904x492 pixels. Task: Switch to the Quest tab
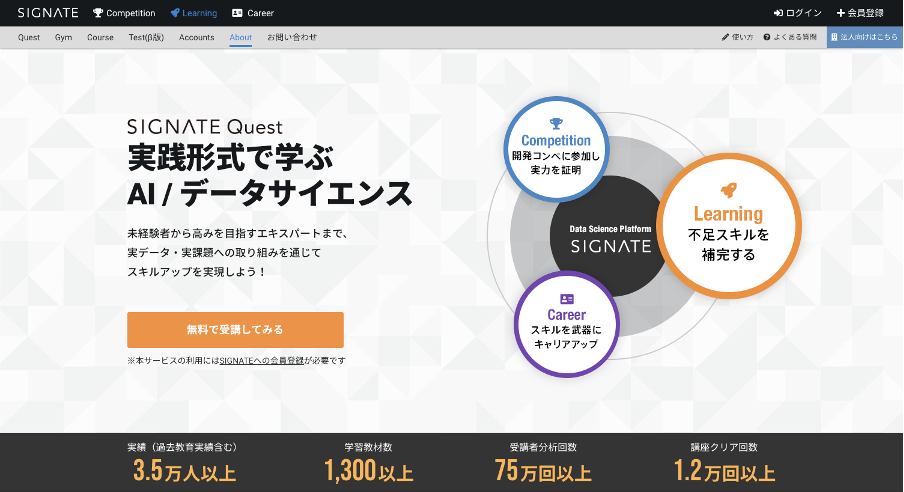pos(29,37)
